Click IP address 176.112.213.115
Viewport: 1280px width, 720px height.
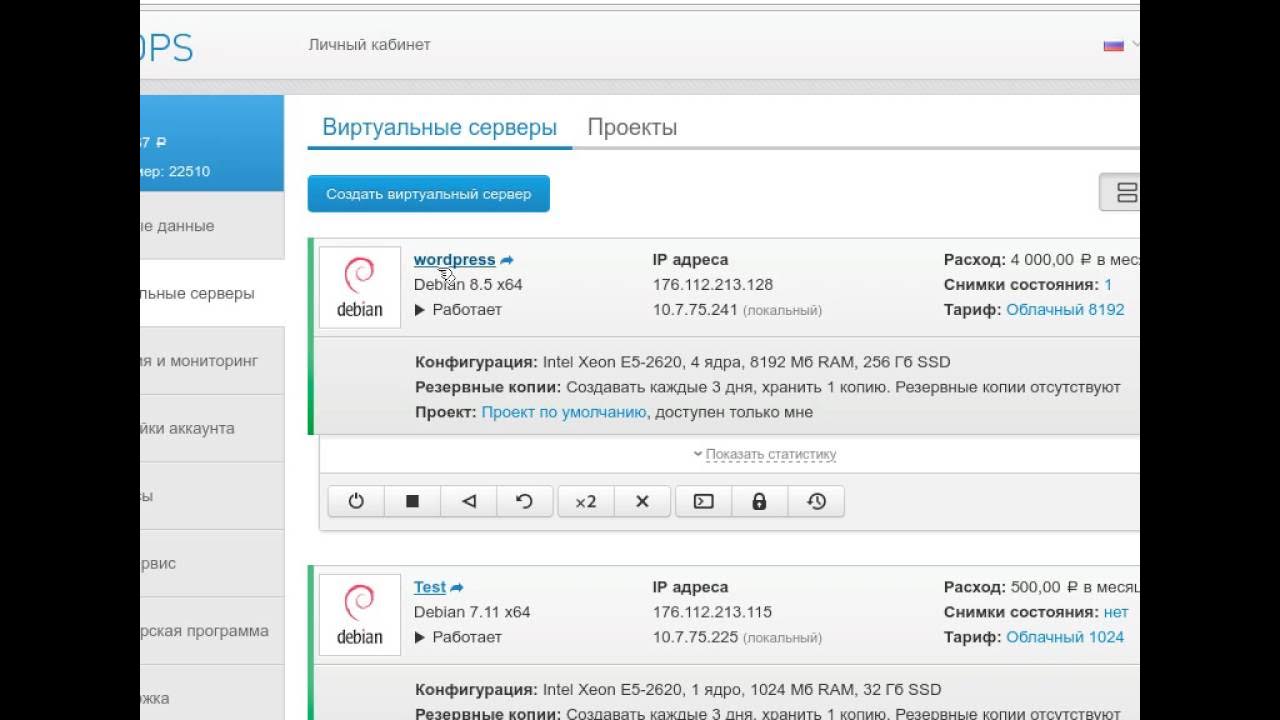click(x=713, y=612)
